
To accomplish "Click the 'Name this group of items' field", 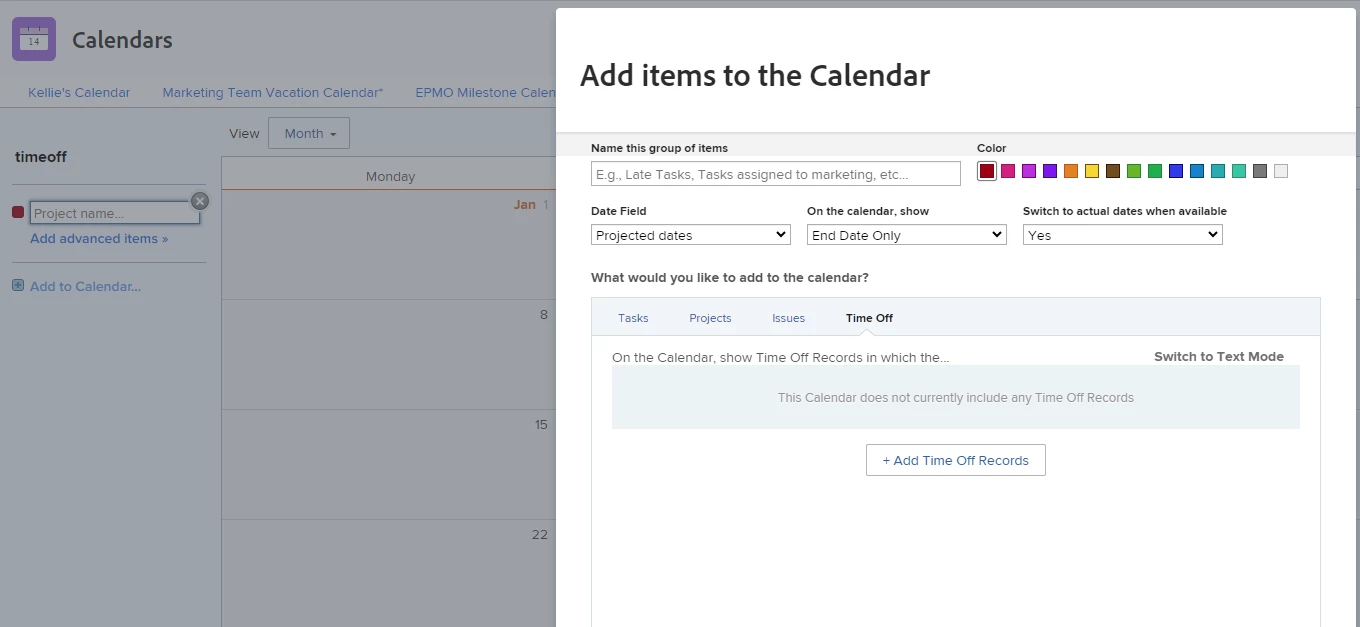I will 776,174.
